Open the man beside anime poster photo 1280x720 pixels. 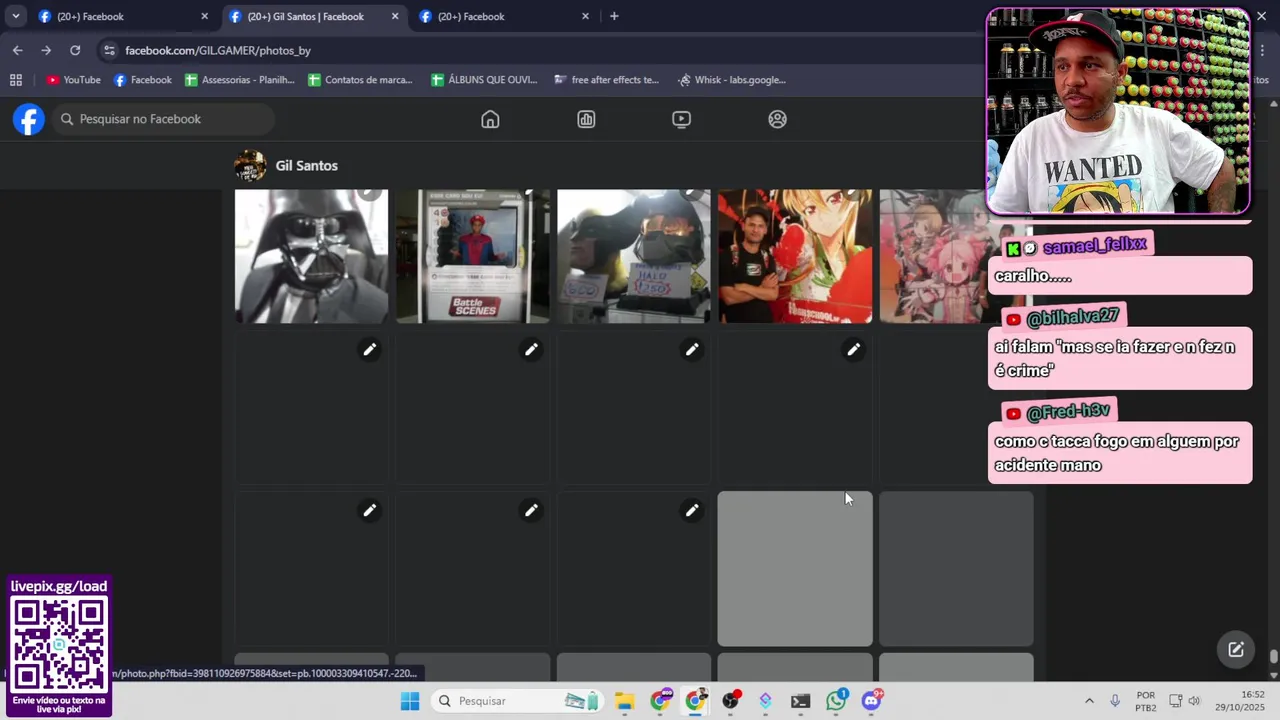(x=795, y=256)
